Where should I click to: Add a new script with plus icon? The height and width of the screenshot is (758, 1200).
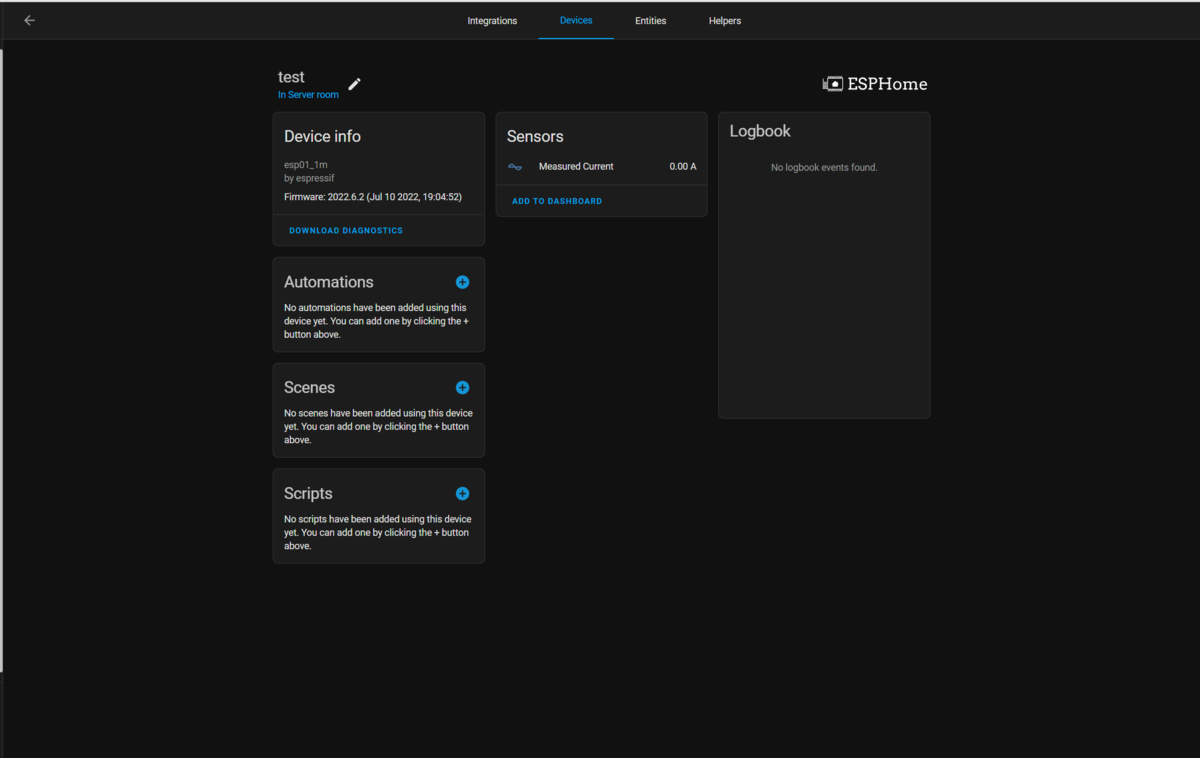[x=462, y=494]
